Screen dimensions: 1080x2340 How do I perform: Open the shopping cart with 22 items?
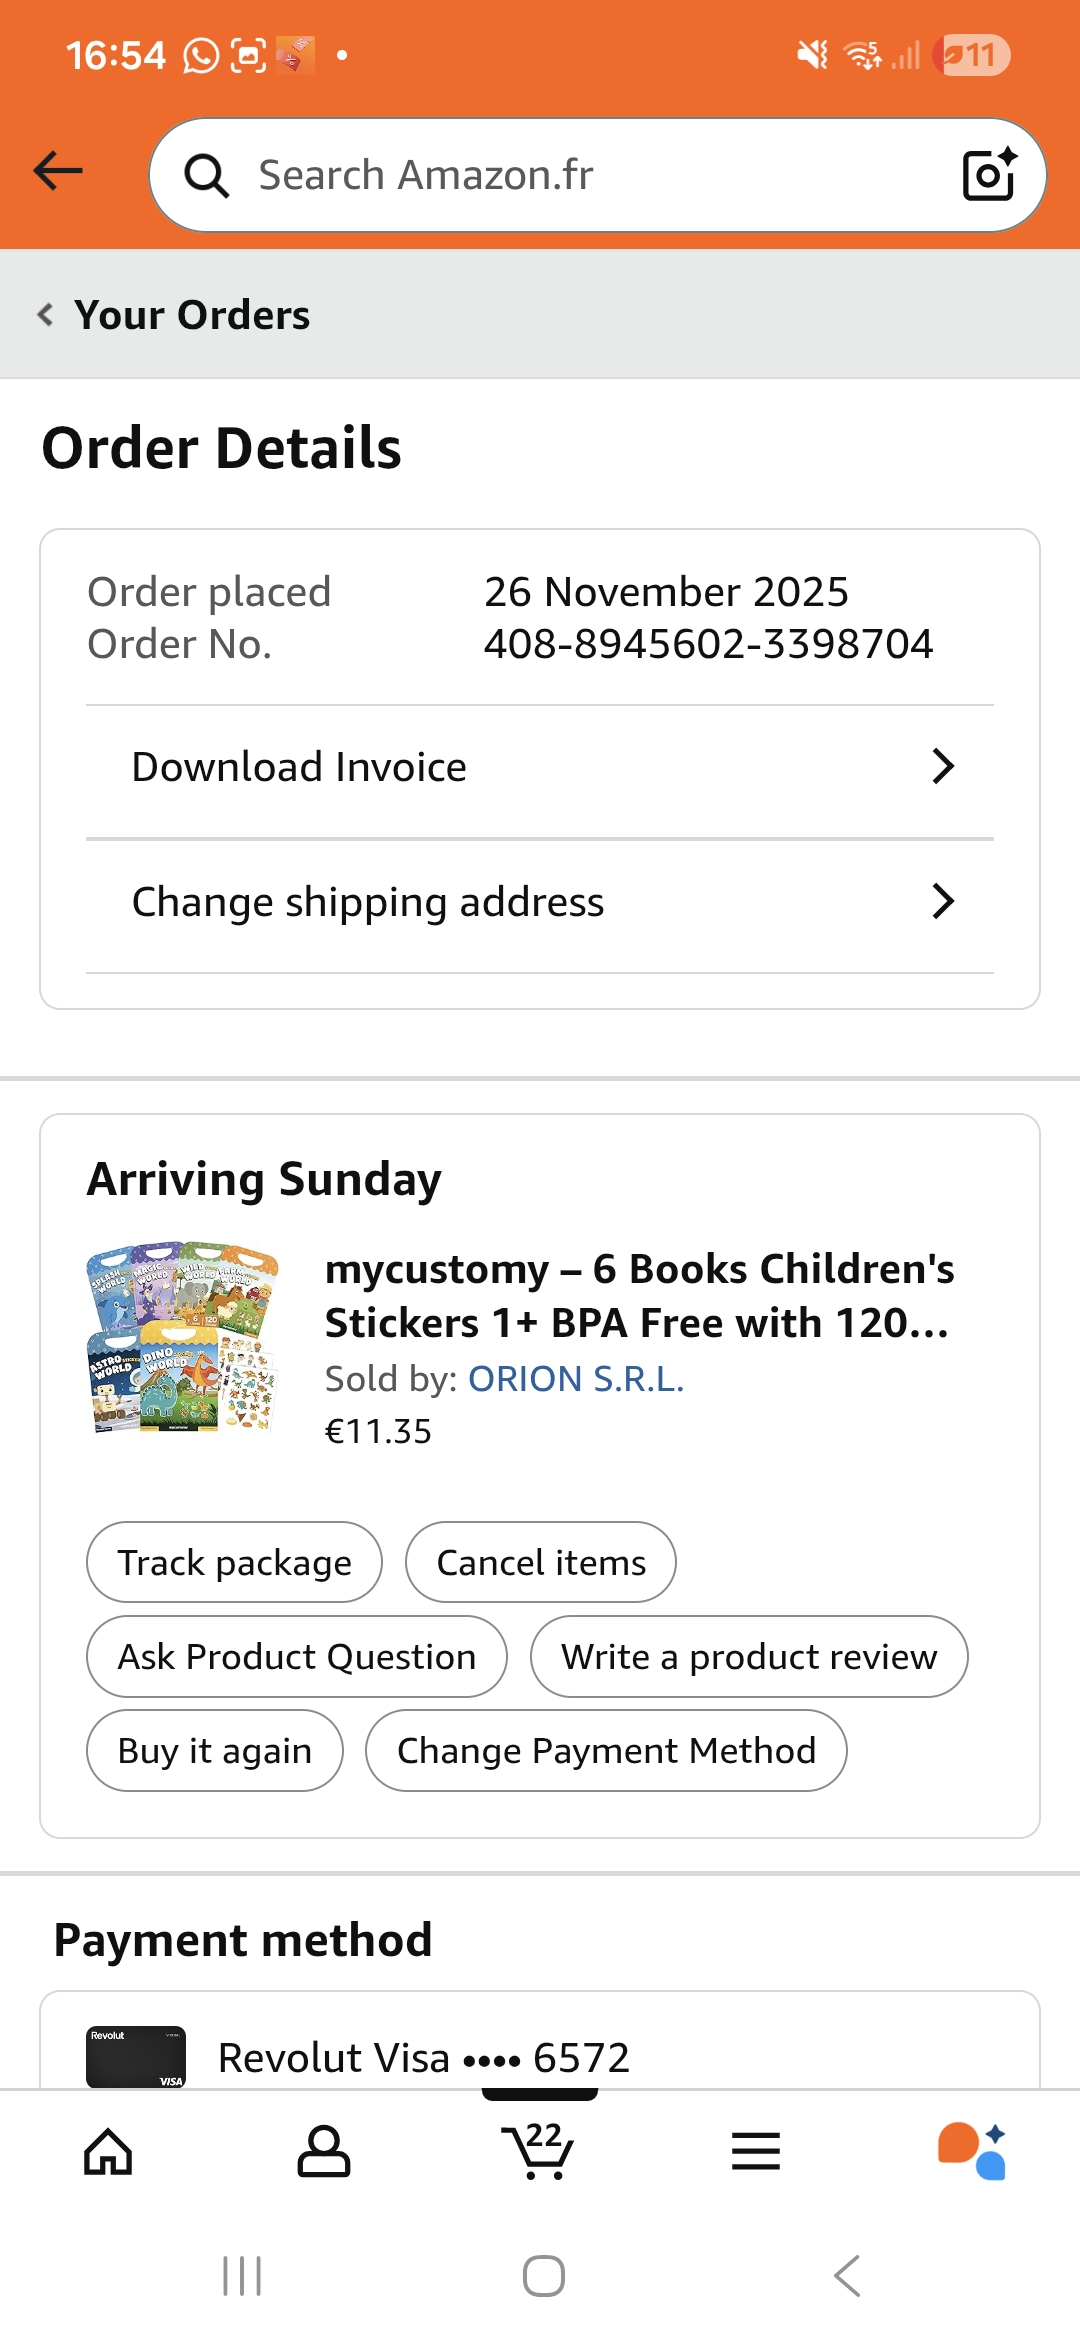tap(540, 2152)
